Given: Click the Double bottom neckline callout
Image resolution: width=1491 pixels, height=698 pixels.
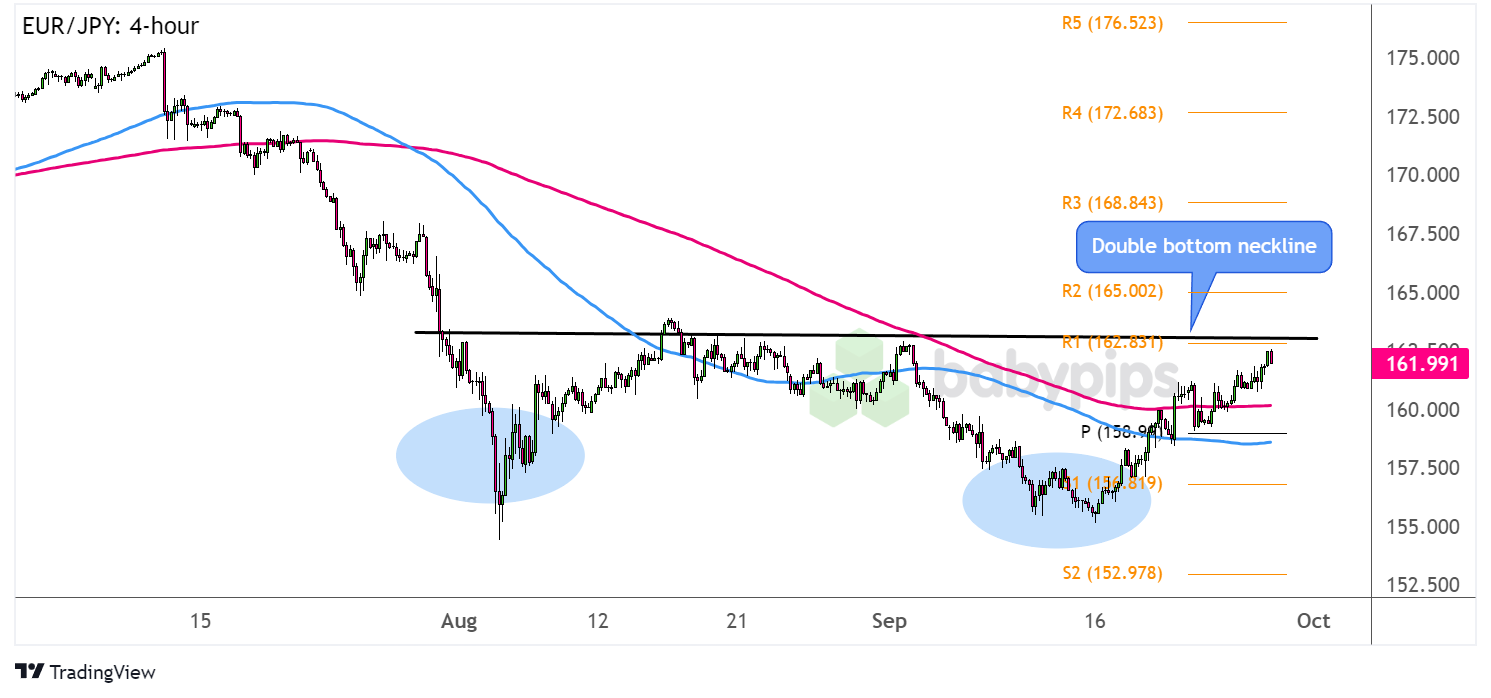Looking at the screenshot, I should 1204,247.
